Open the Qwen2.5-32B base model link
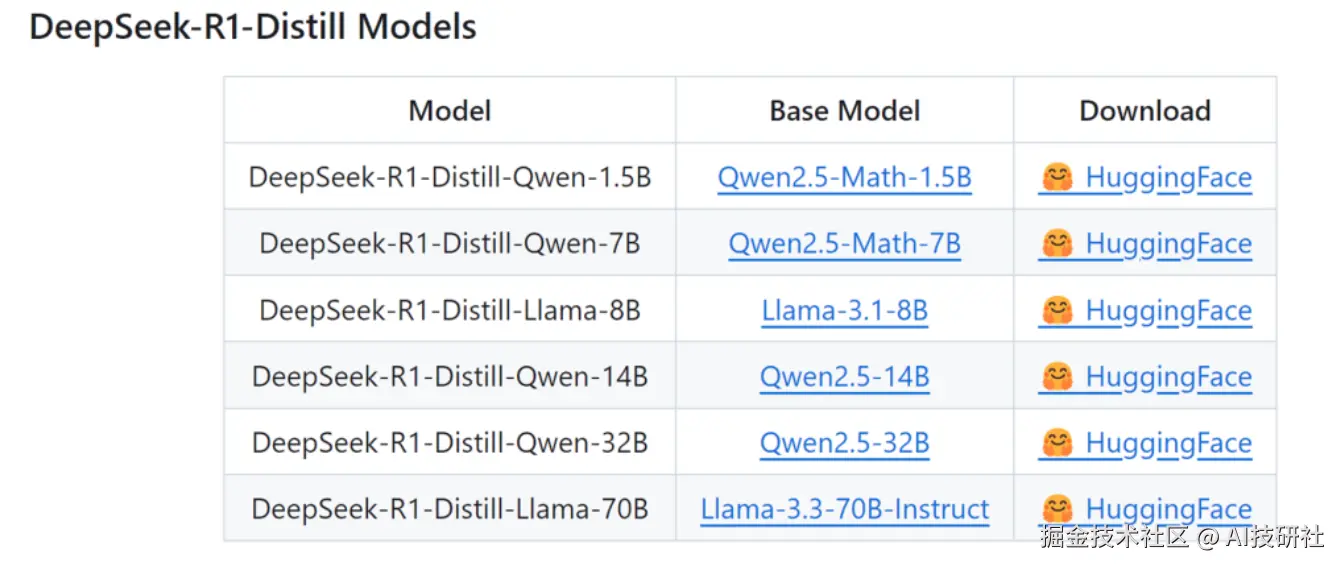The height and width of the screenshot is (568, 1342). [x=844, y=443]
